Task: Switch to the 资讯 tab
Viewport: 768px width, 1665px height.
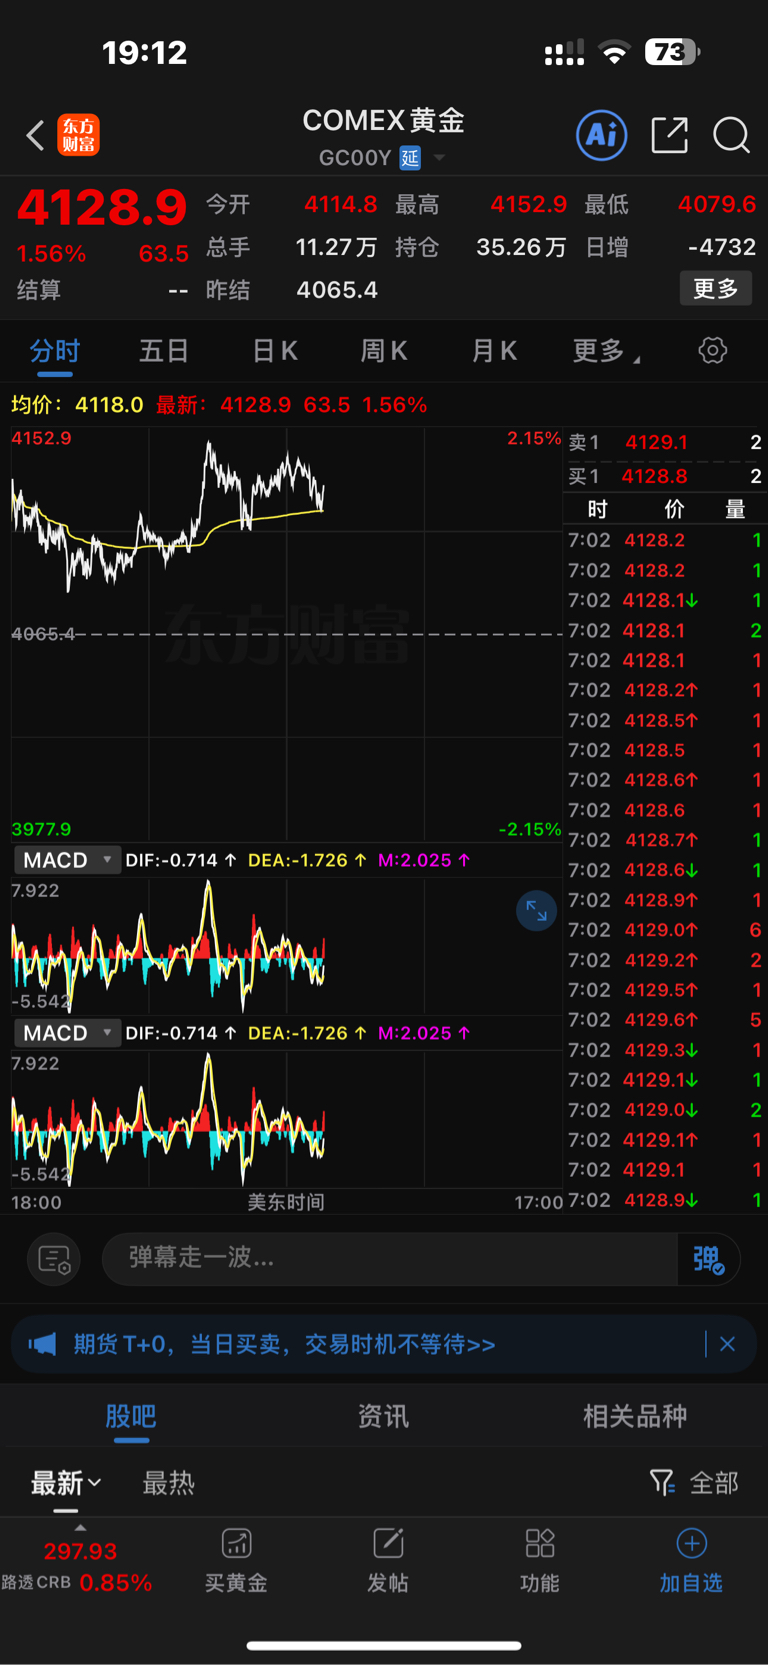Action: 383,1416
